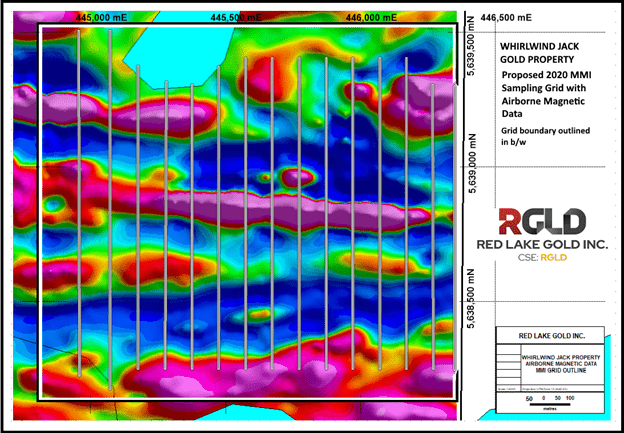Click the metres scale bar
Screen dimensions: 624x433
click(x=550, y=402)
